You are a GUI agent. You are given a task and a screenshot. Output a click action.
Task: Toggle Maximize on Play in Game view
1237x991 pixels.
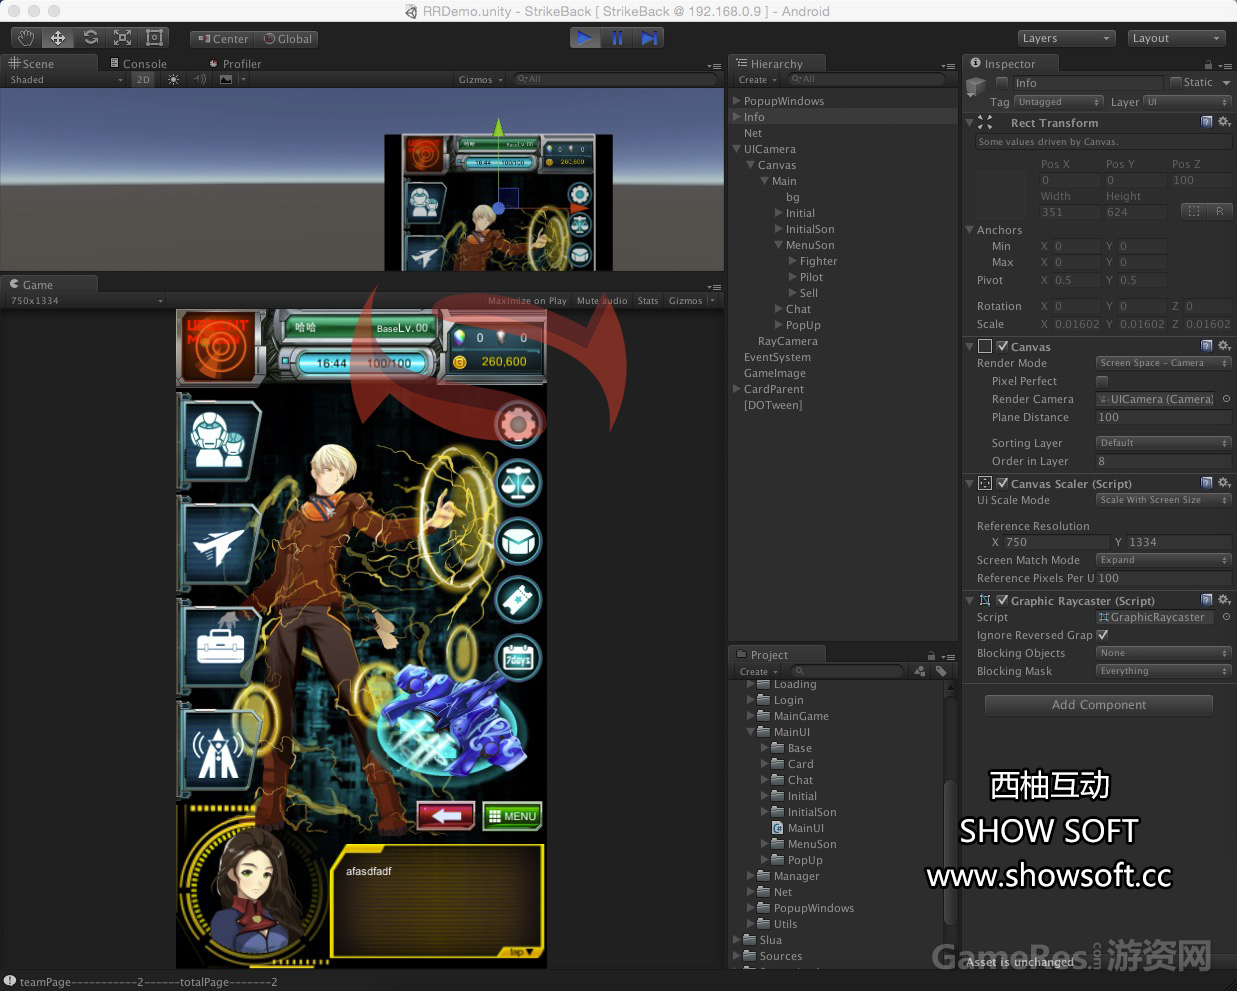pyautogui.click(x=527, y=300)
